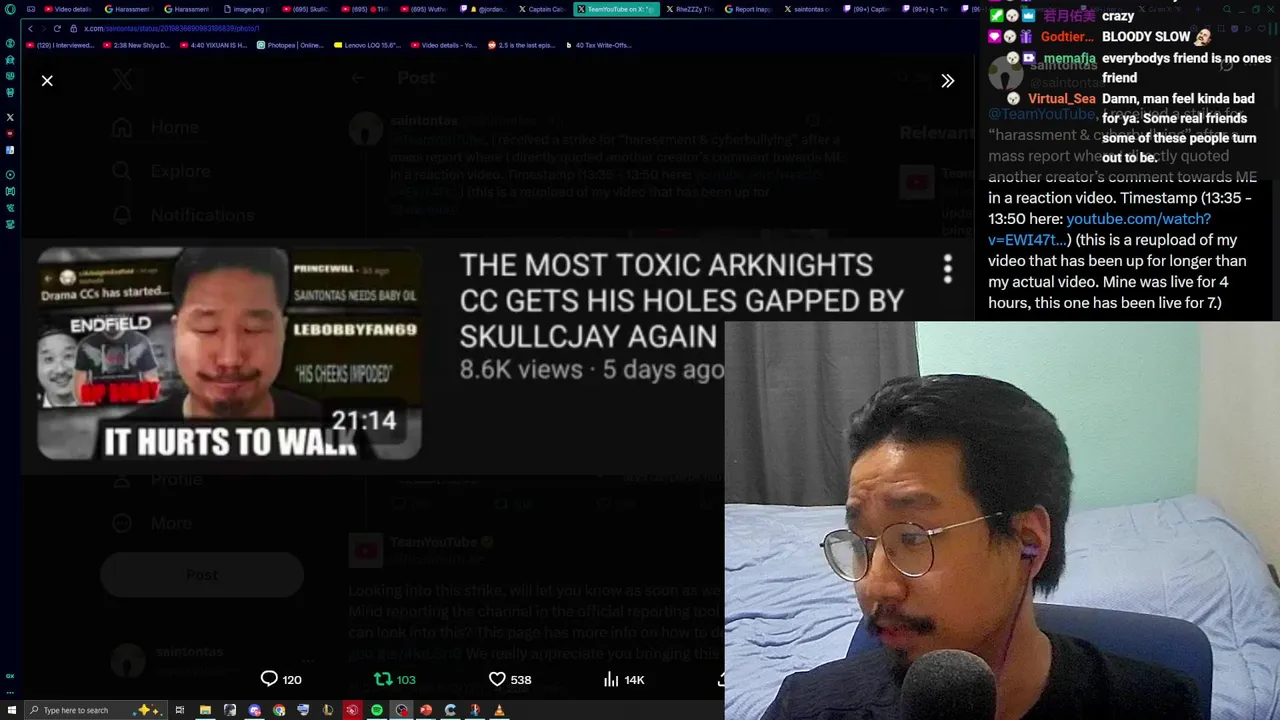Image resolution: width=1280 pixels, height=720 pixels.
Task: Open Spotify from the taskbar
Action: [377, 710]
